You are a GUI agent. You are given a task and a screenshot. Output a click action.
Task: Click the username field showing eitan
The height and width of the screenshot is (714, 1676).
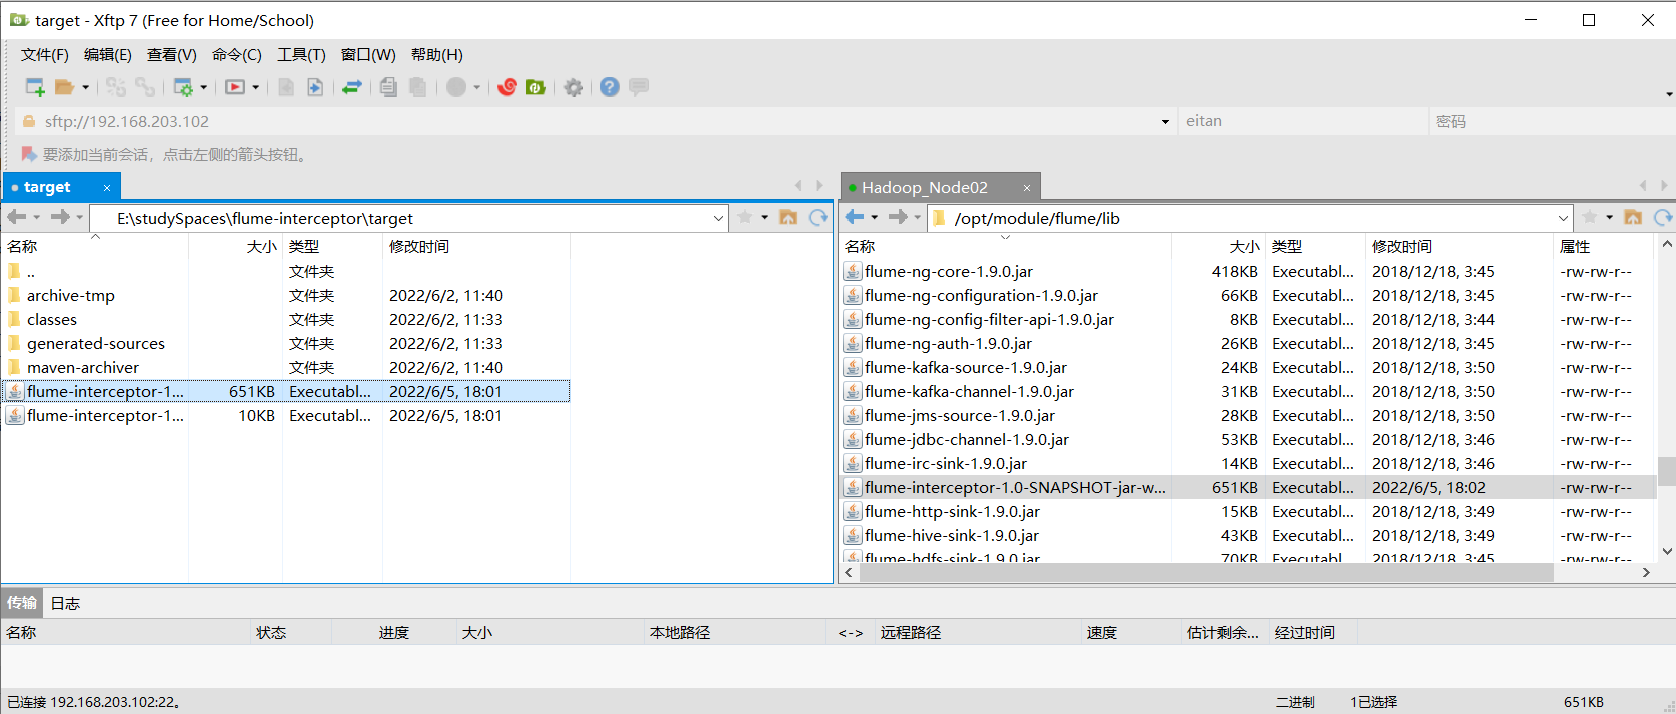pyautogui.click(x=1303, y=121)
